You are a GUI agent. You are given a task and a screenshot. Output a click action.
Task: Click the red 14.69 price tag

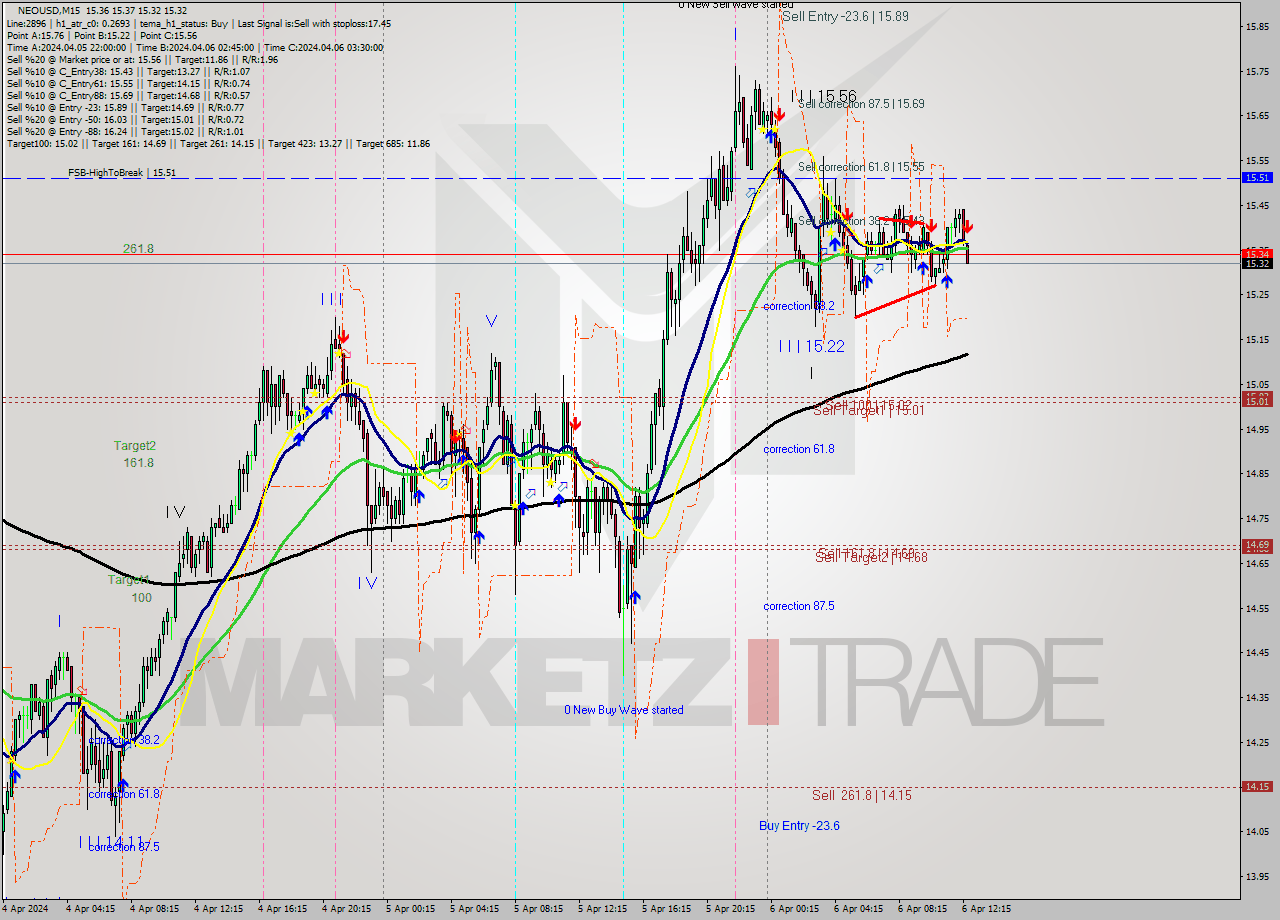click(x=1256, y=546)
